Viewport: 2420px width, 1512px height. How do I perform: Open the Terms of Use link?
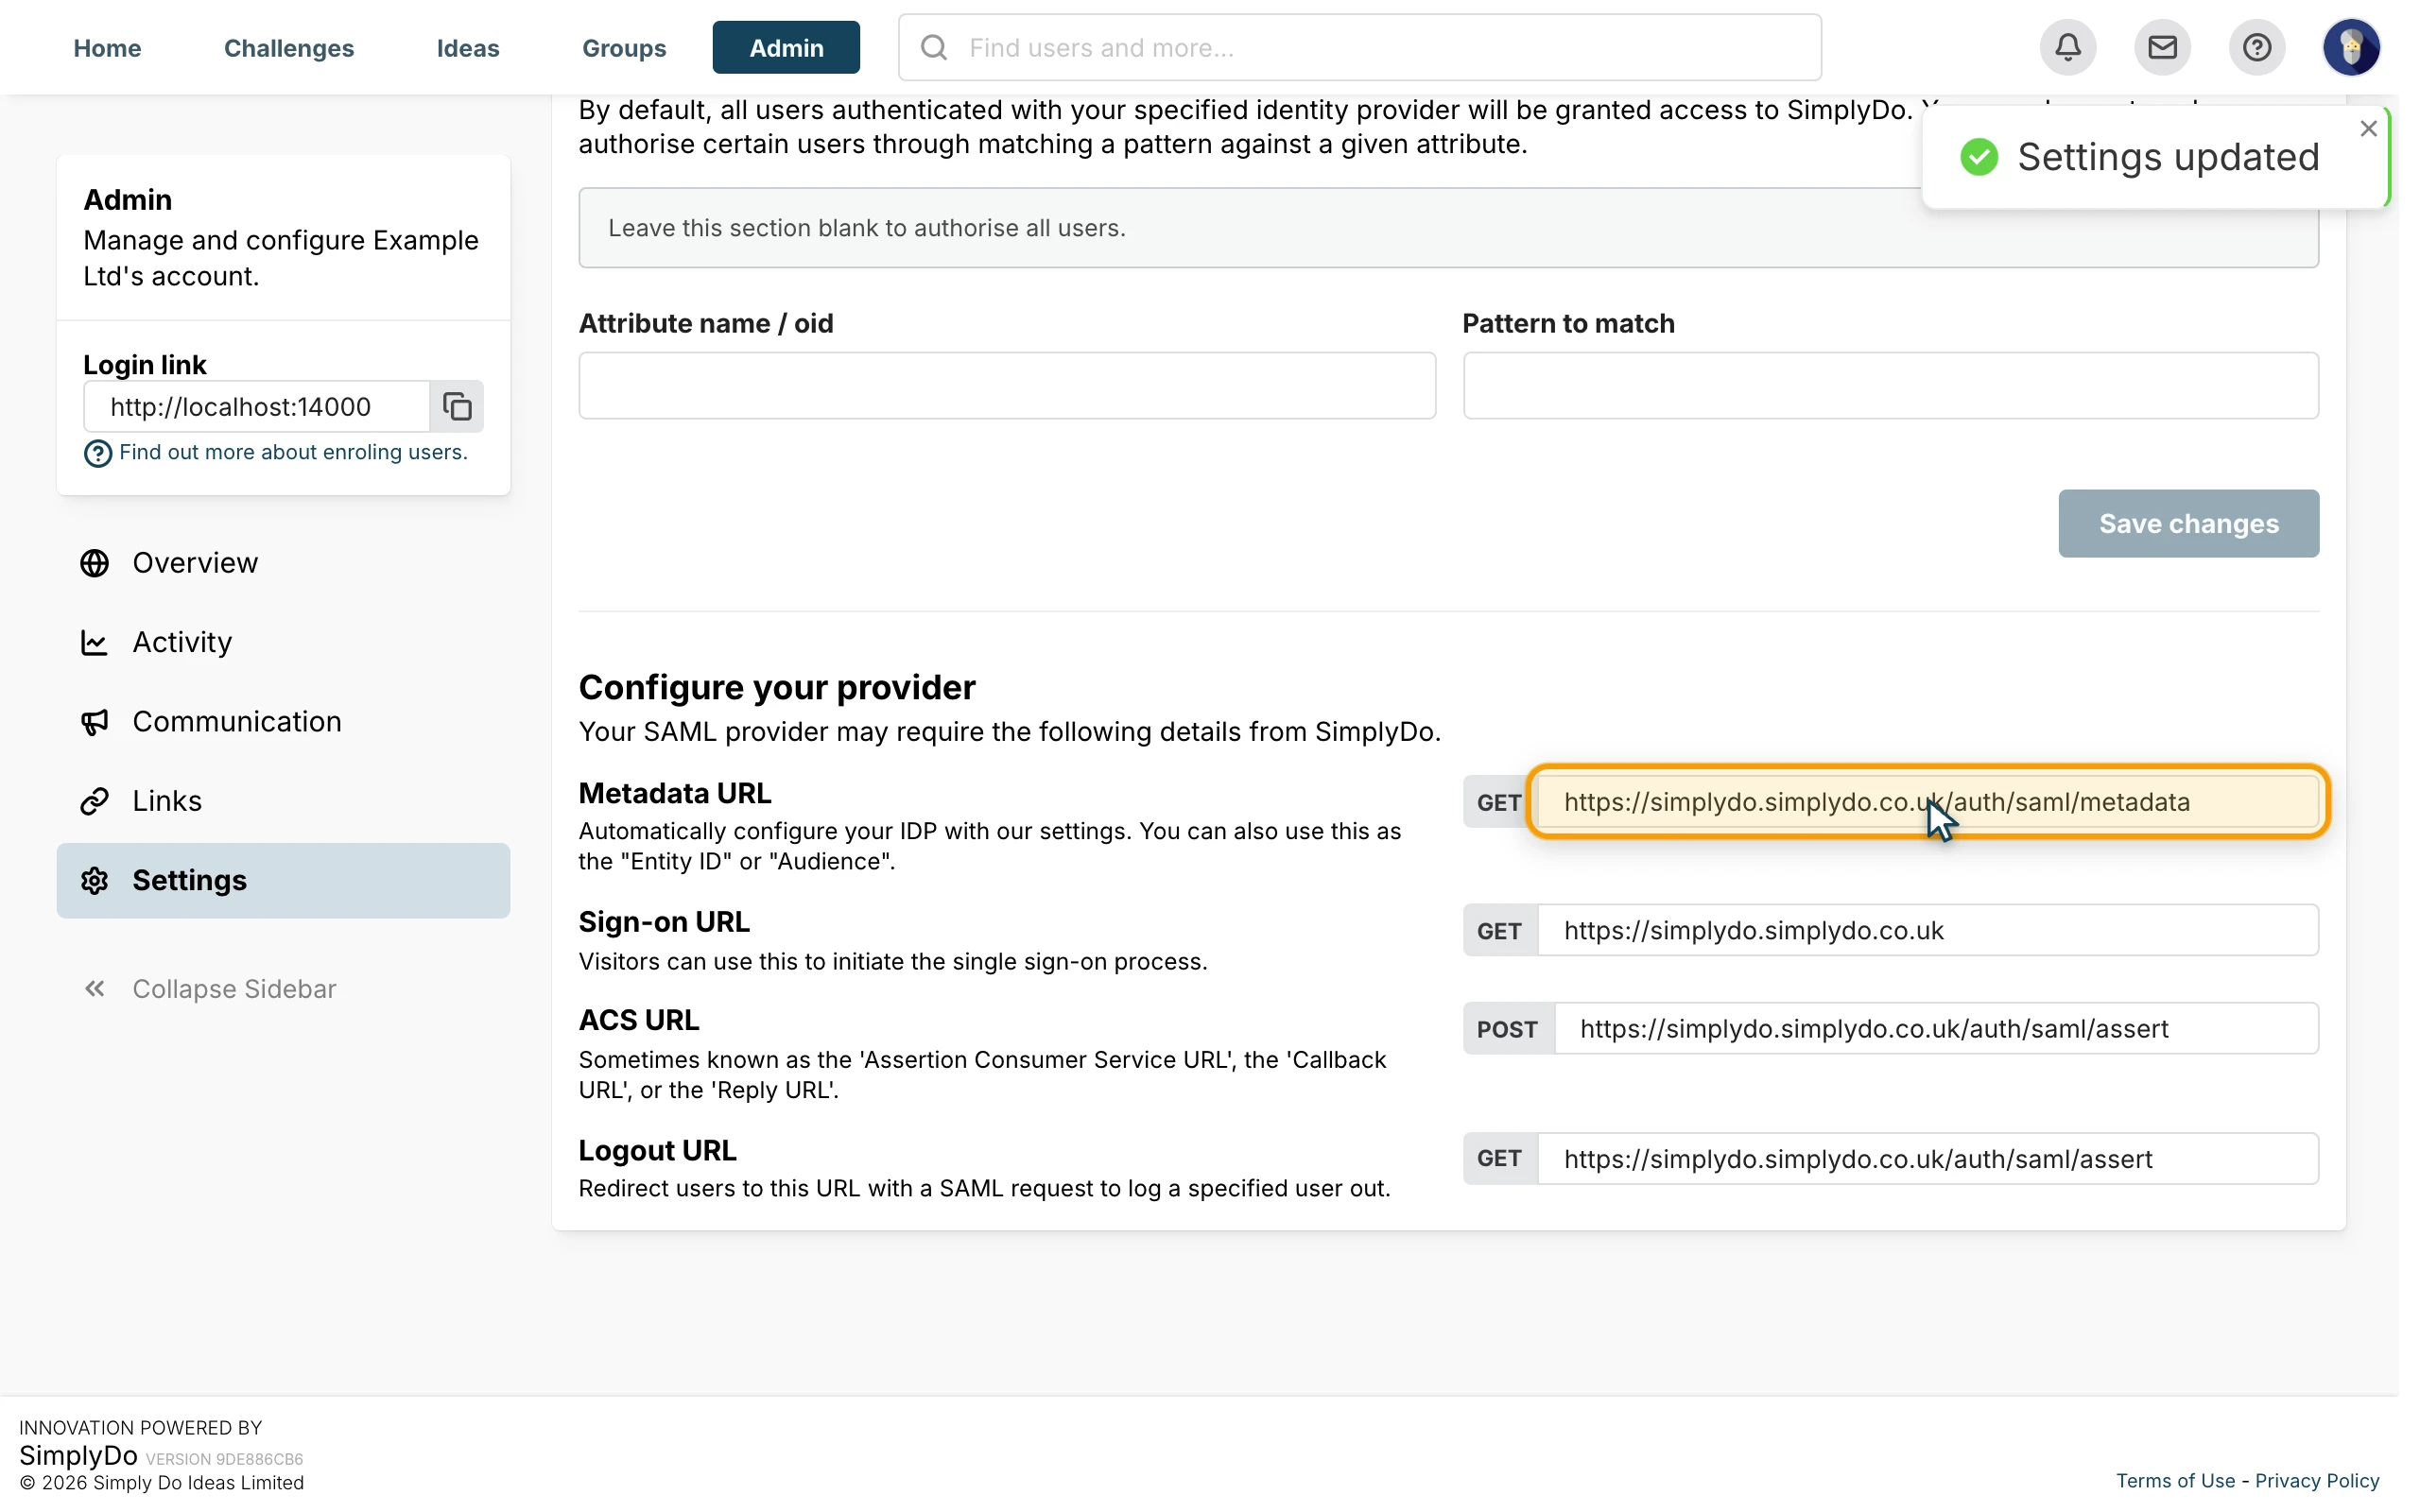click(2174, 1480)
